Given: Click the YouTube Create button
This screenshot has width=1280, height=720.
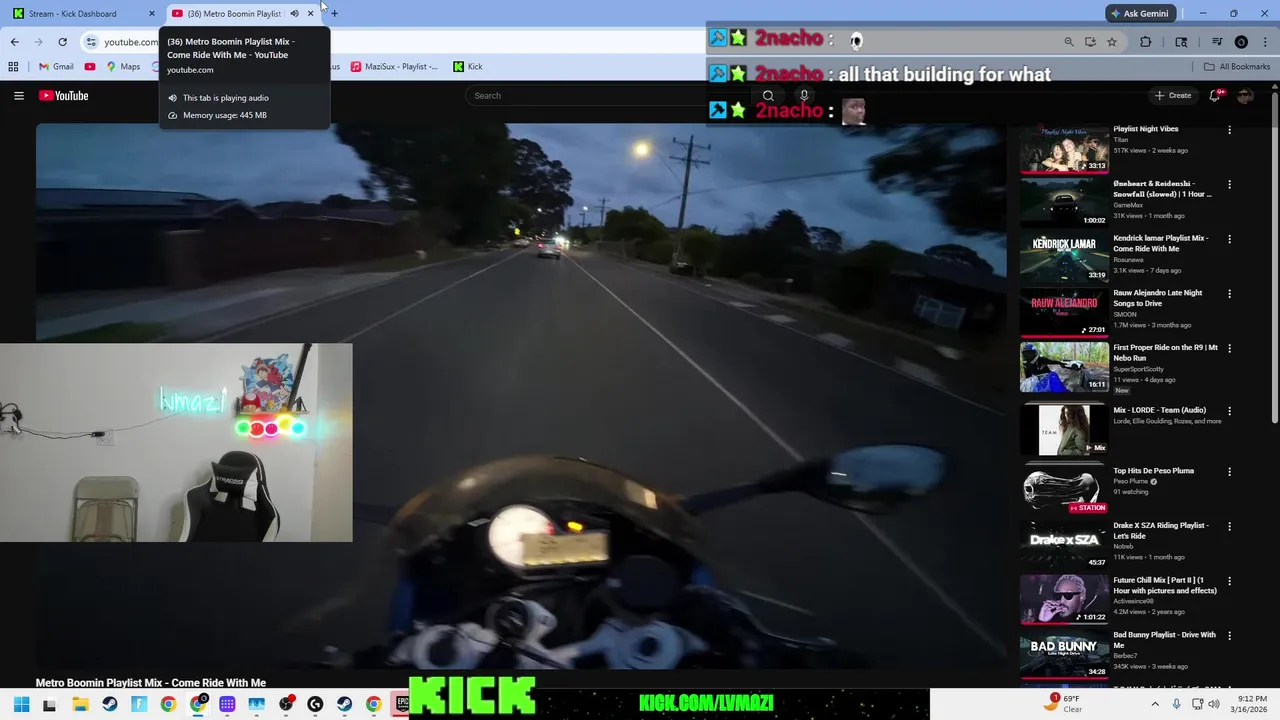Looking at the screenshot, I should point(1173,96).
